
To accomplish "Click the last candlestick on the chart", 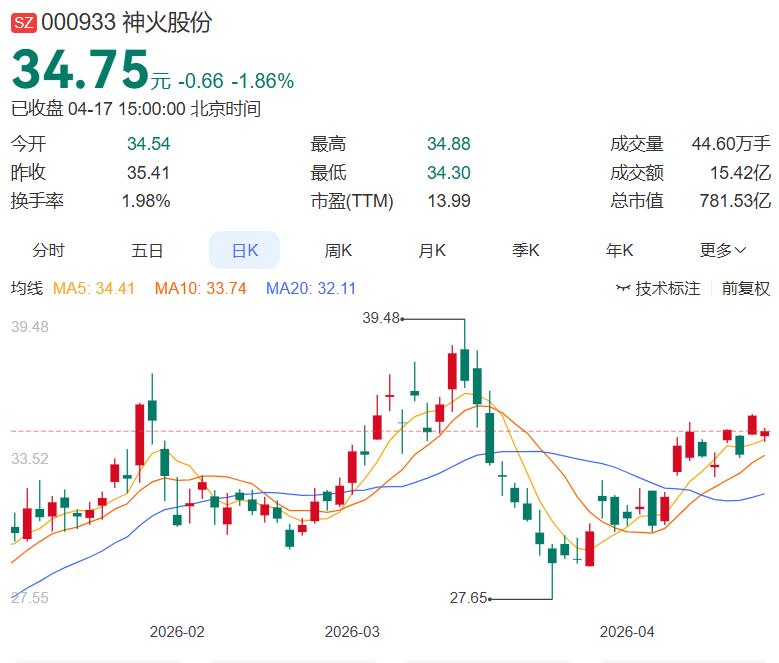I will click(765, 434).
